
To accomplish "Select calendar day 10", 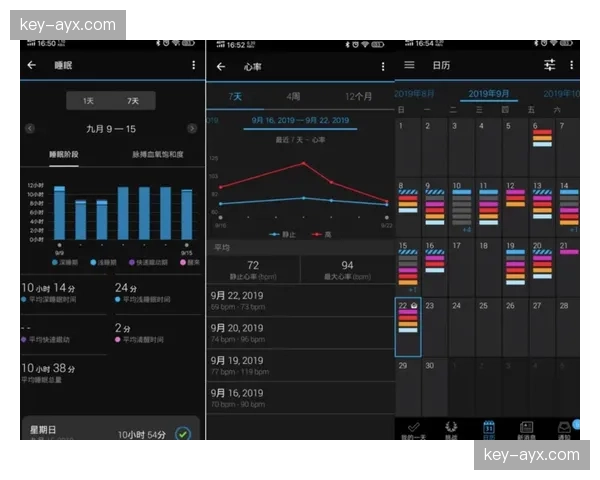I will (x=461, y=207).
